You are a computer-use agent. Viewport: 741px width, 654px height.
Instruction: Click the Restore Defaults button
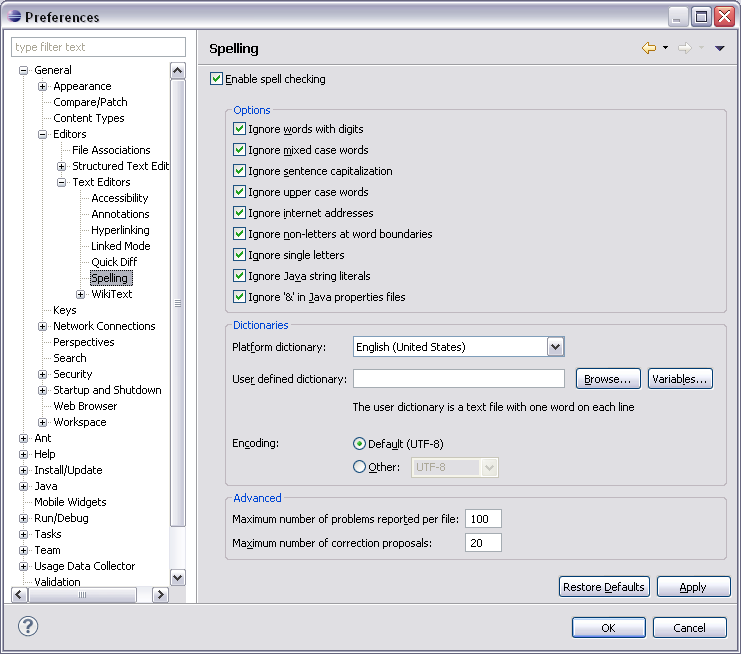tap(604, 587)
